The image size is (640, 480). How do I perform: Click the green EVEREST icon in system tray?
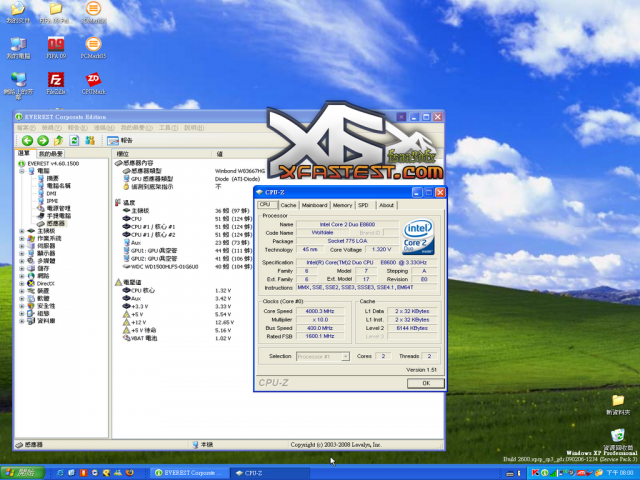tap(544, 473)
